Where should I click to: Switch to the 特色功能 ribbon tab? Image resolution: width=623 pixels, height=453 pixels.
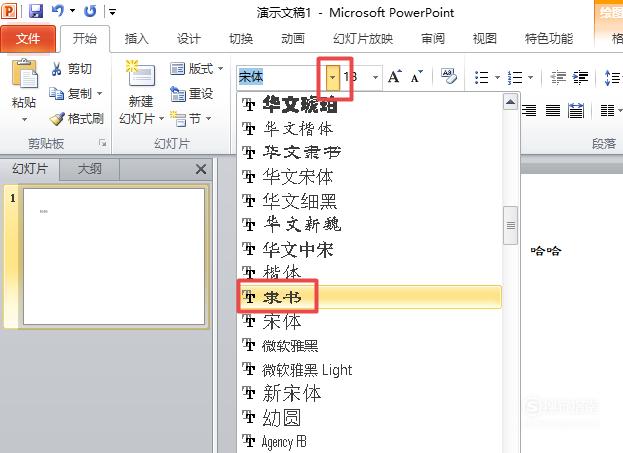549,39
